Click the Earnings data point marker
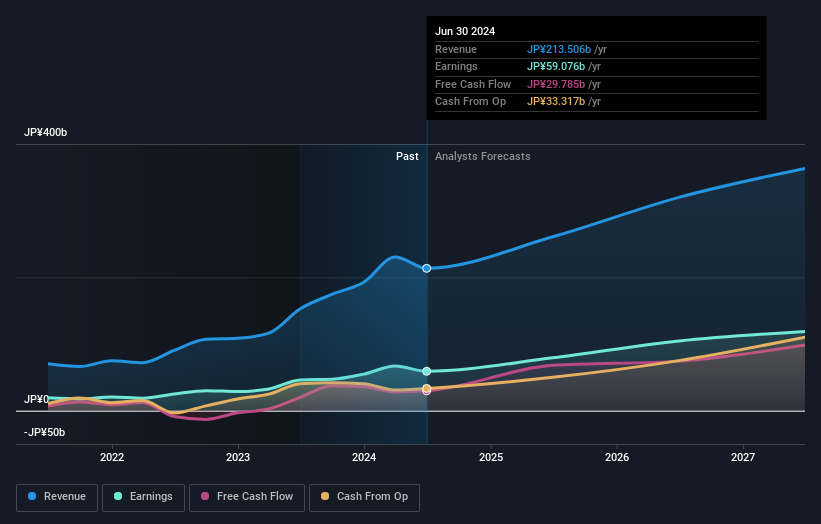The image size is (821, 524). 427,371
